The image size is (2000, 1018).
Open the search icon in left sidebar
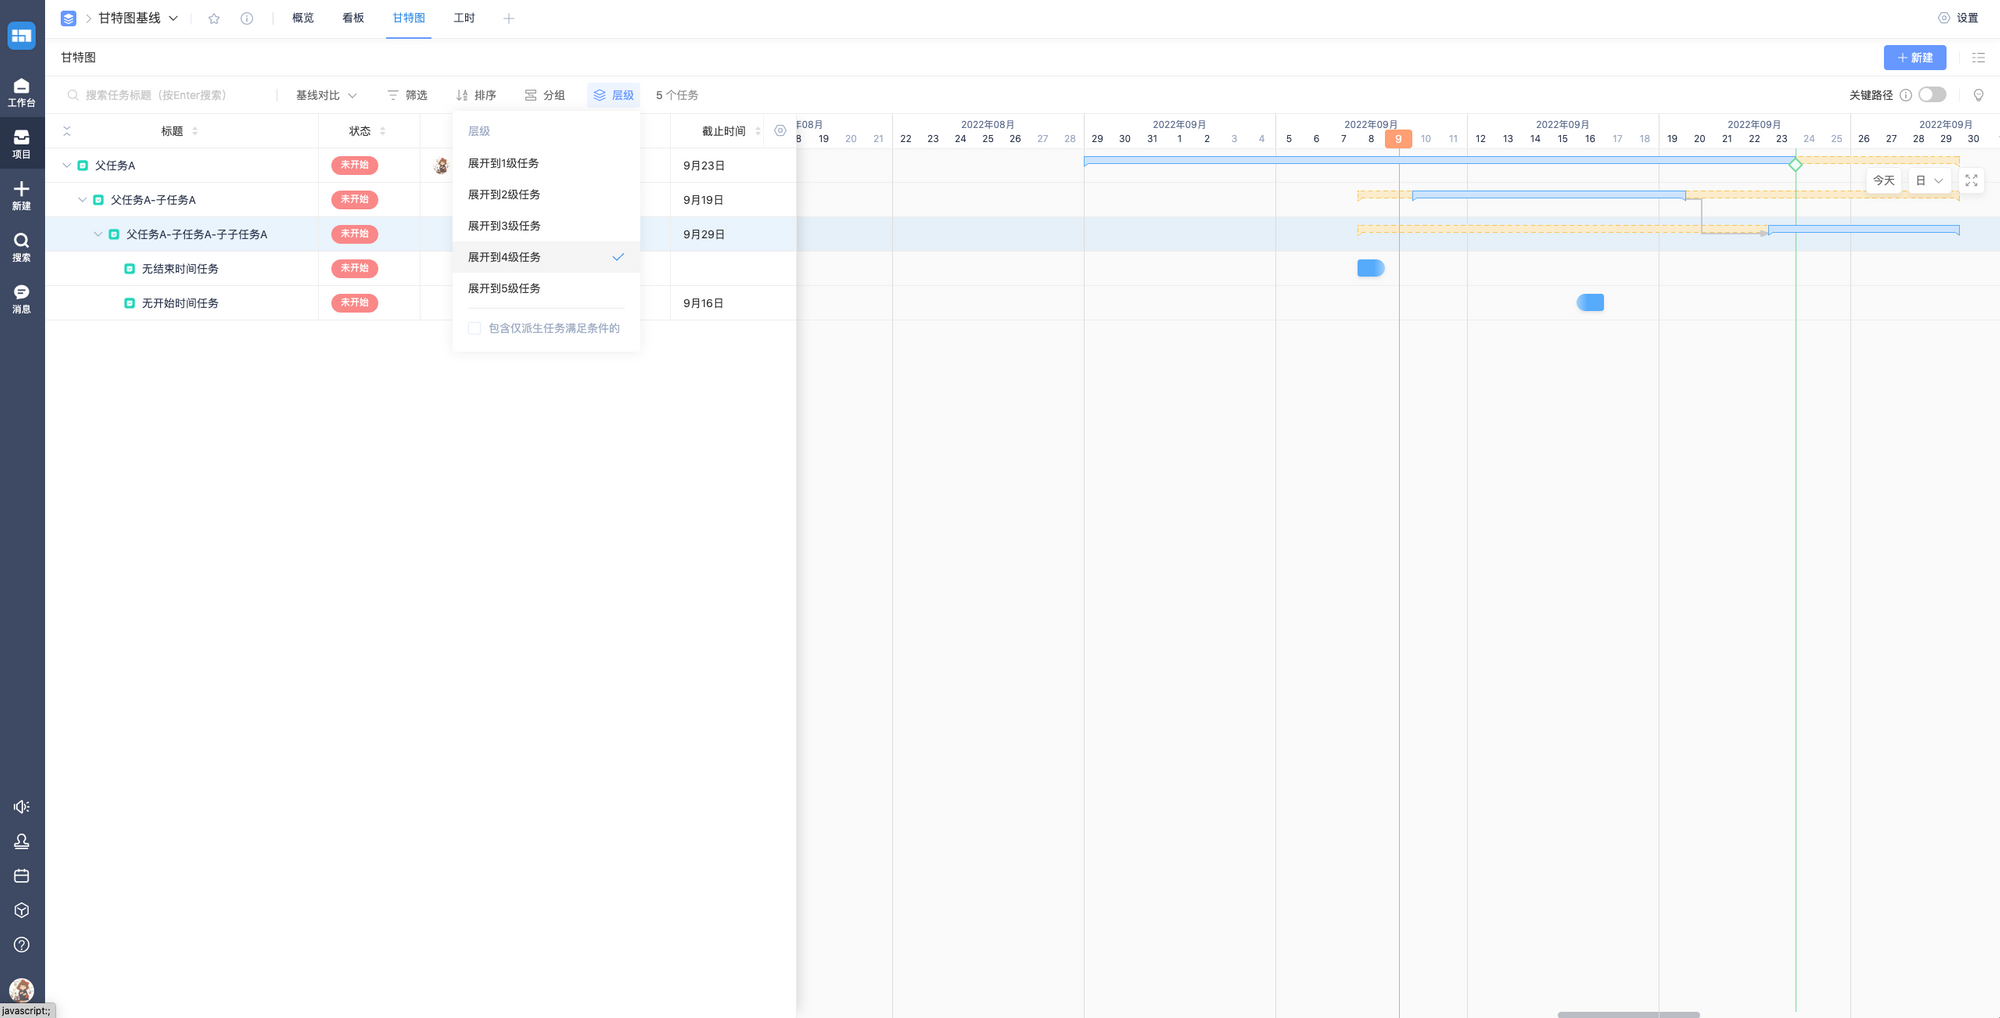[x=21, y=246]
